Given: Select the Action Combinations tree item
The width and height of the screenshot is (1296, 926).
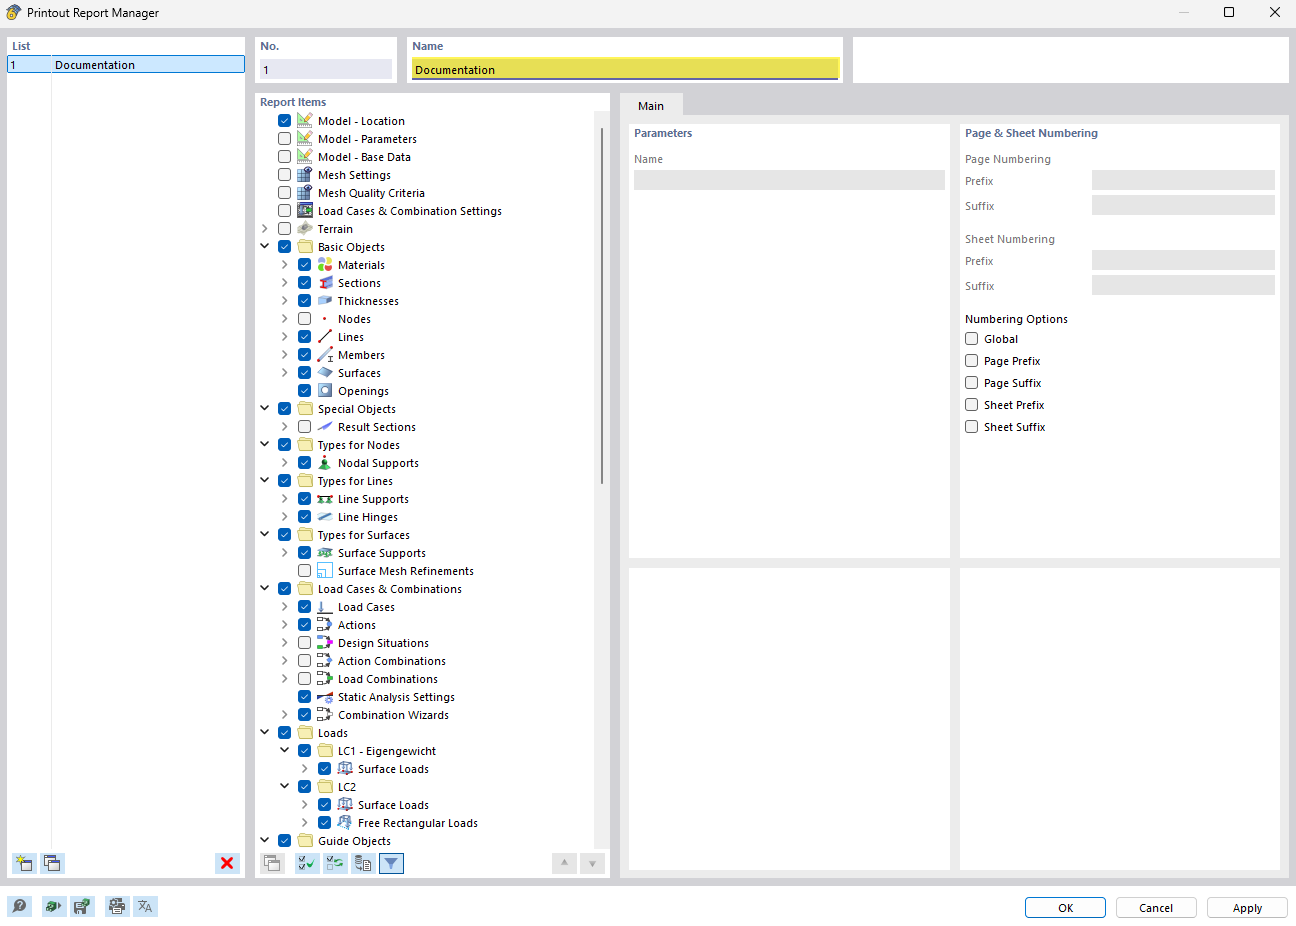Looking at the screenshot, I should coord(391,661).
